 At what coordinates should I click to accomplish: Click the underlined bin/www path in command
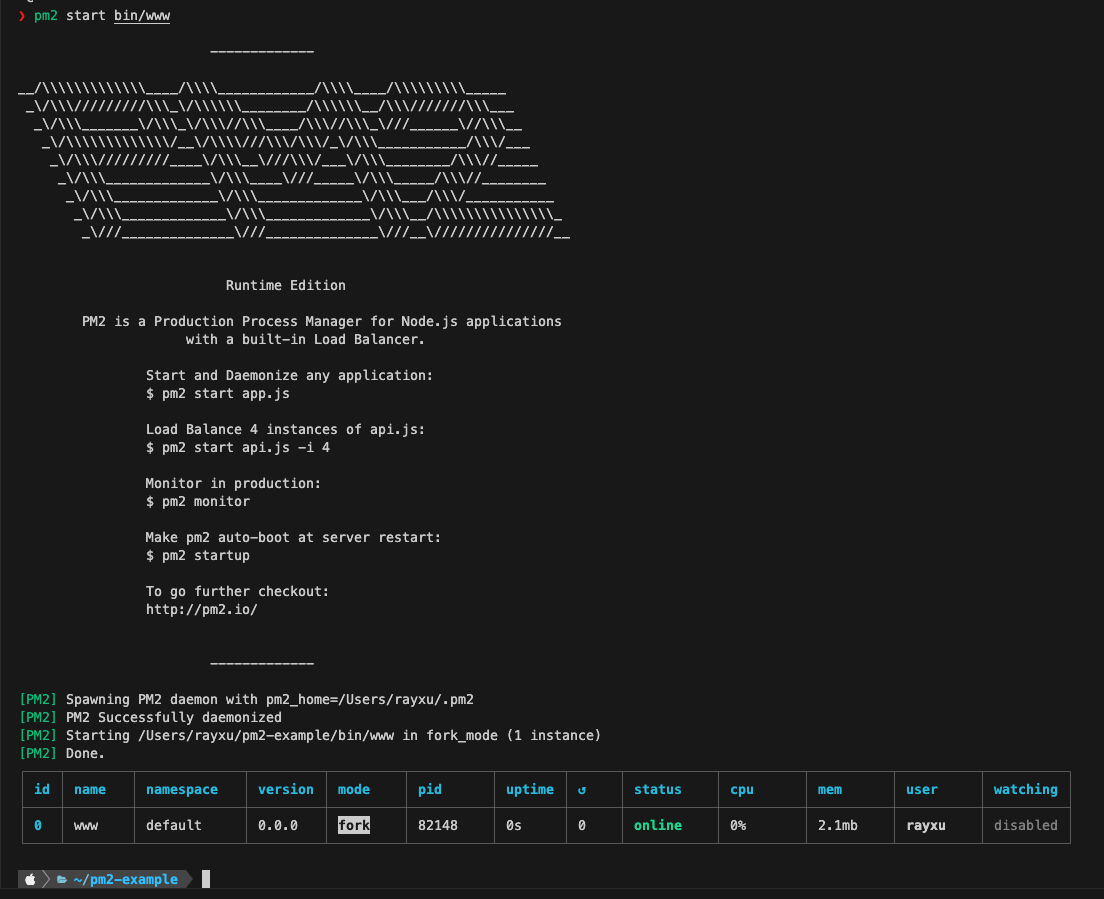(142, 16)
